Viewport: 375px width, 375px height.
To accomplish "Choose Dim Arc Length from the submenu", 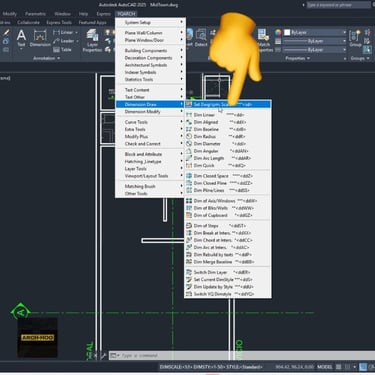I will (228, 158).
